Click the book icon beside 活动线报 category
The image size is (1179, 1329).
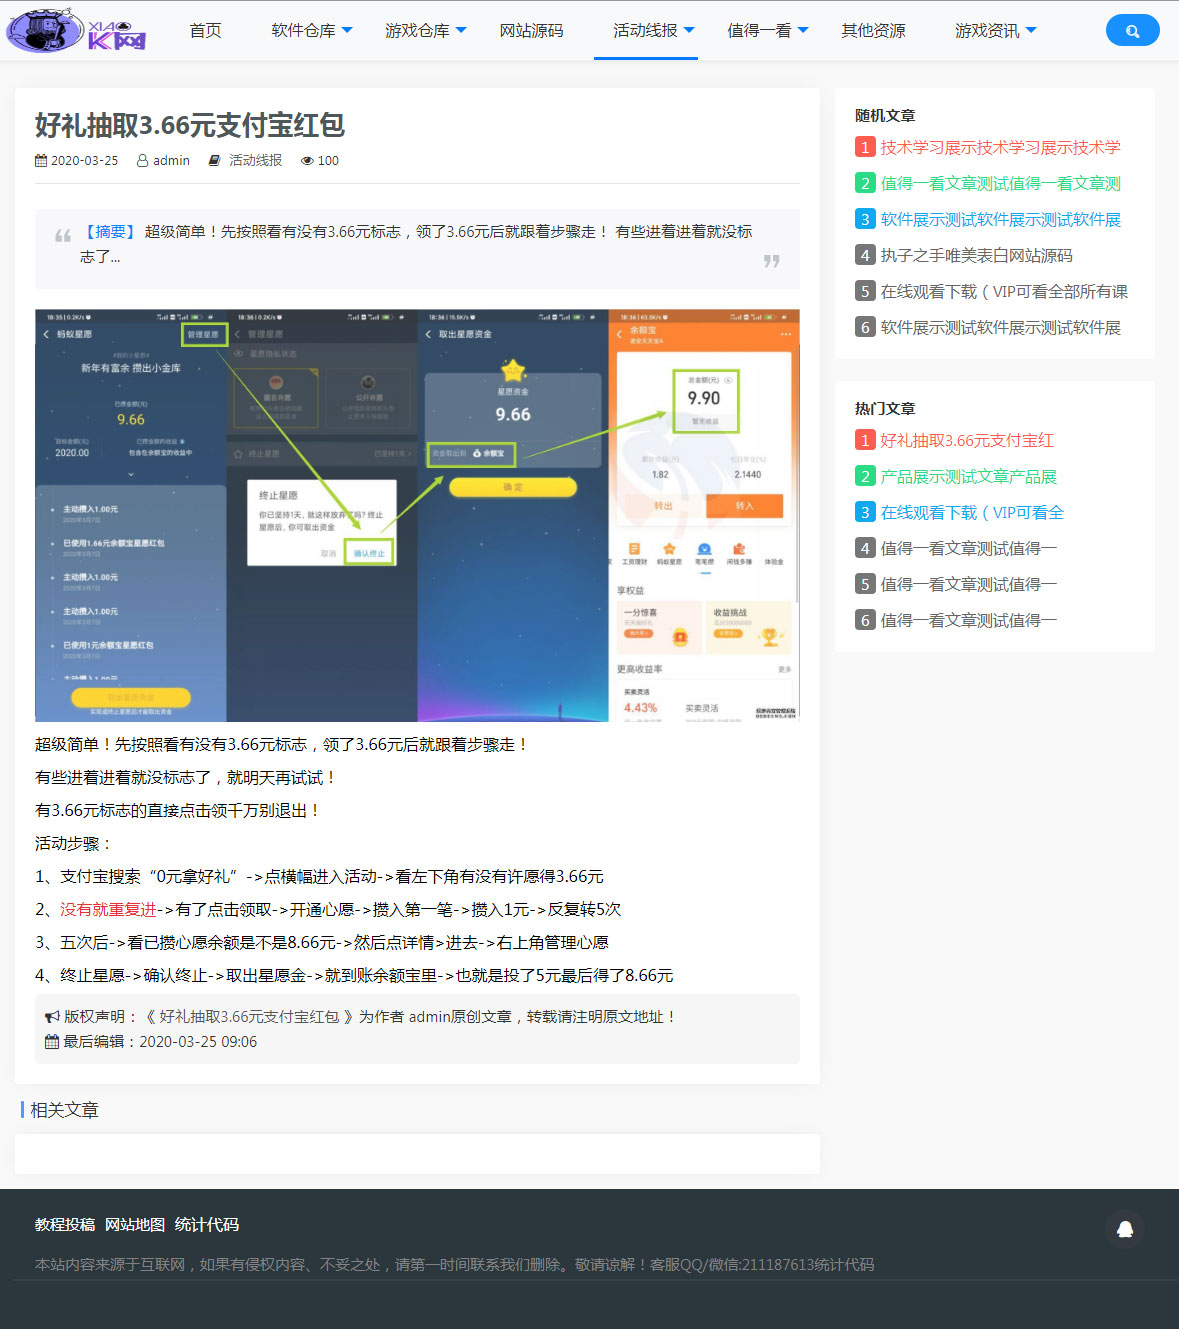coord(214,160)
